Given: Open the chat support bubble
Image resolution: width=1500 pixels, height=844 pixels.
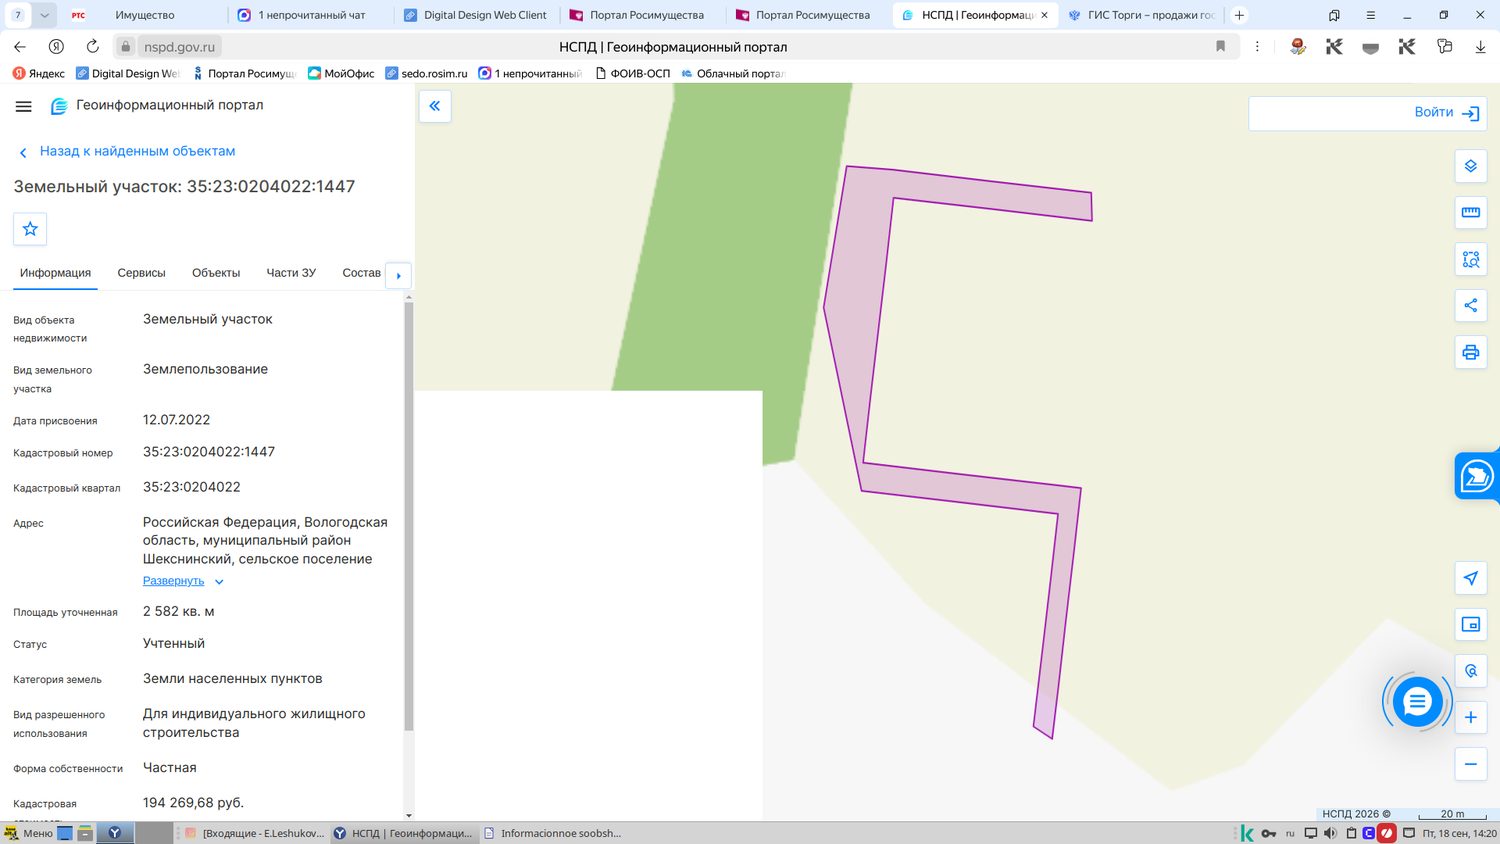Looking at the screenshot, I should pyautogui.click(x=1417, y=702).
